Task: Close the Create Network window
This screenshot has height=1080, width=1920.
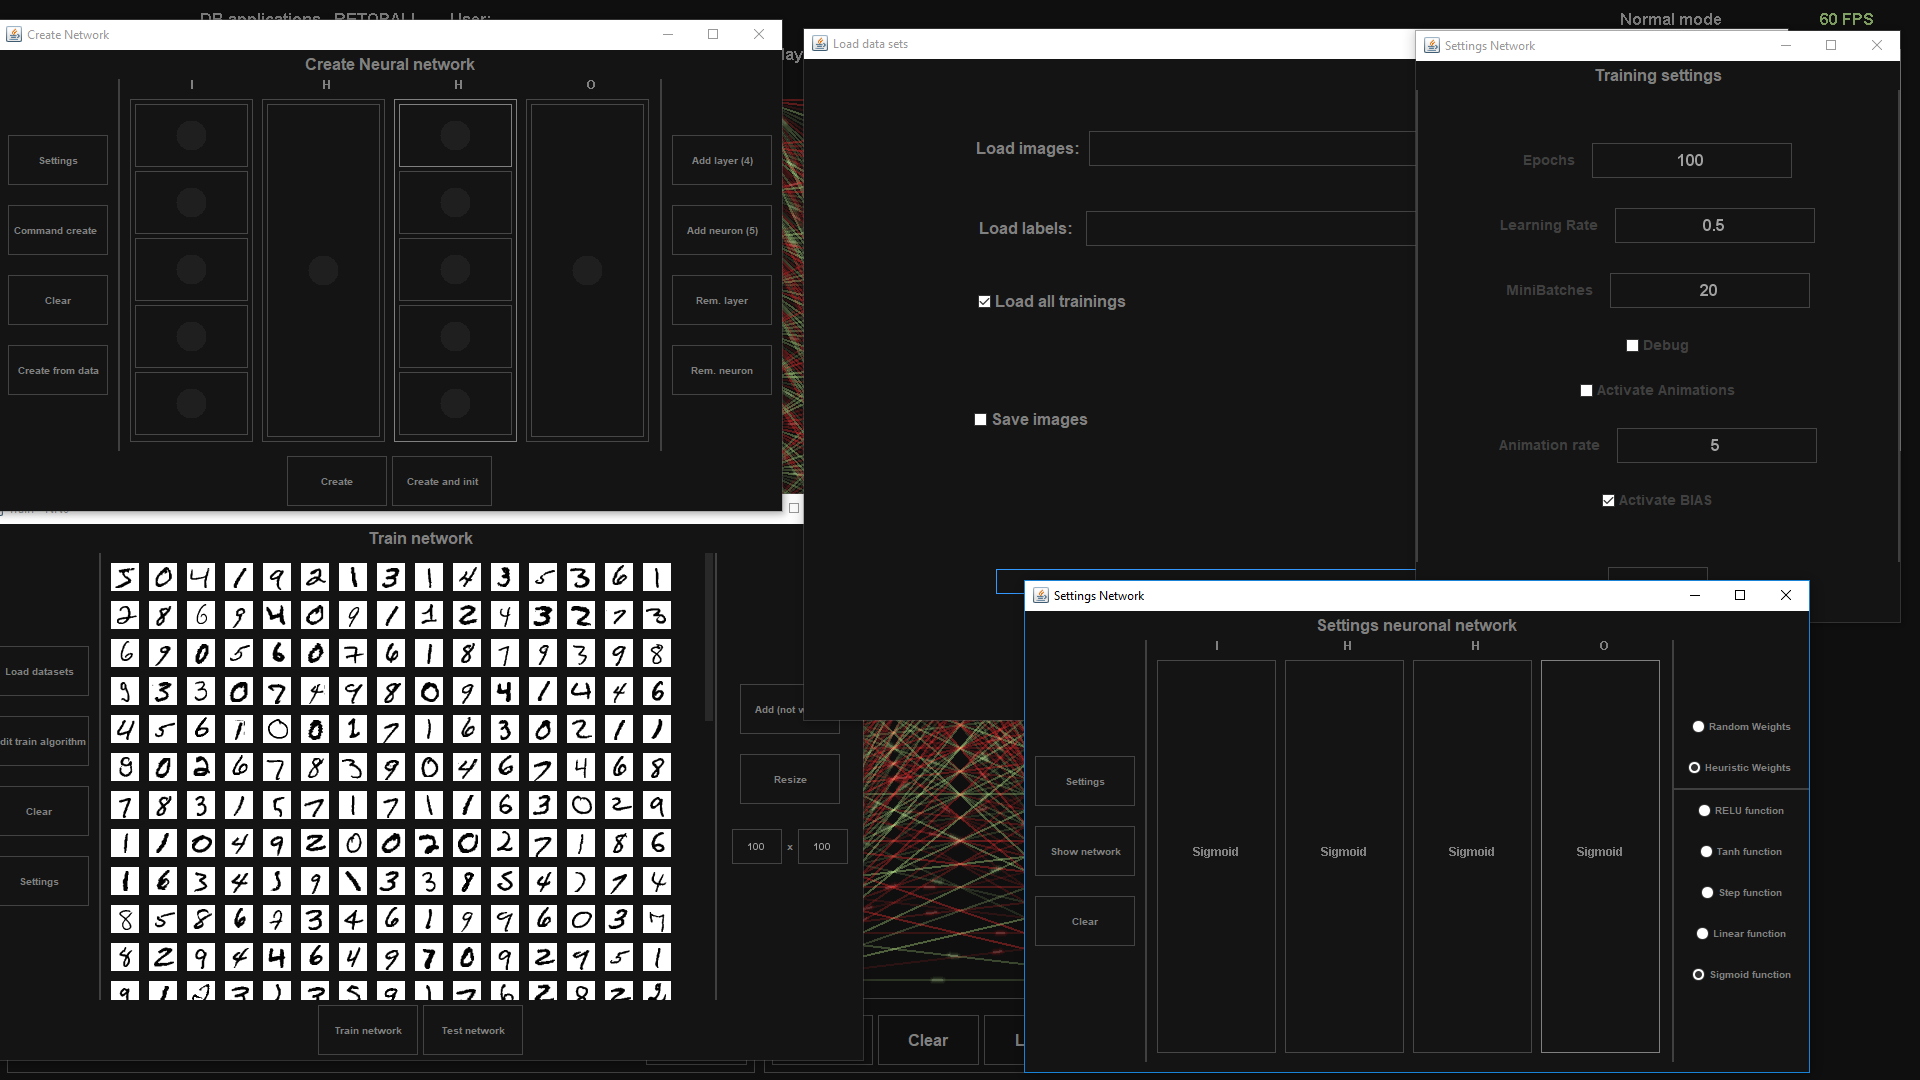Action: click(x=759, y=34)
